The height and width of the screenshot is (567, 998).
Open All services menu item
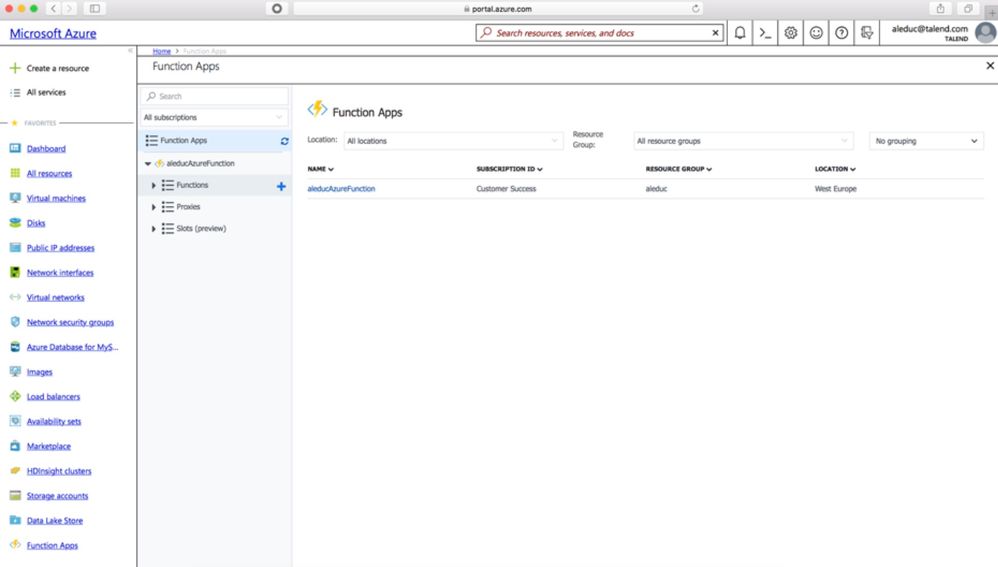click(x=46, y=92)
